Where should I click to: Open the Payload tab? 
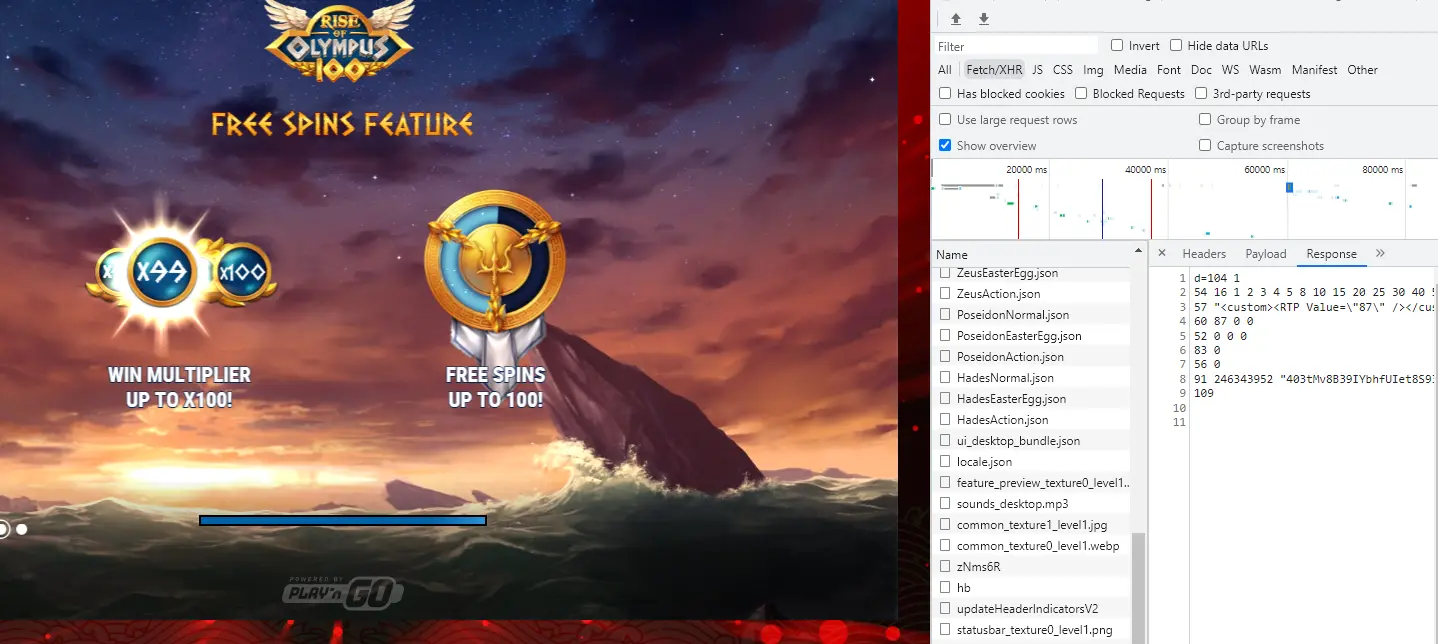click(1266, 254)
